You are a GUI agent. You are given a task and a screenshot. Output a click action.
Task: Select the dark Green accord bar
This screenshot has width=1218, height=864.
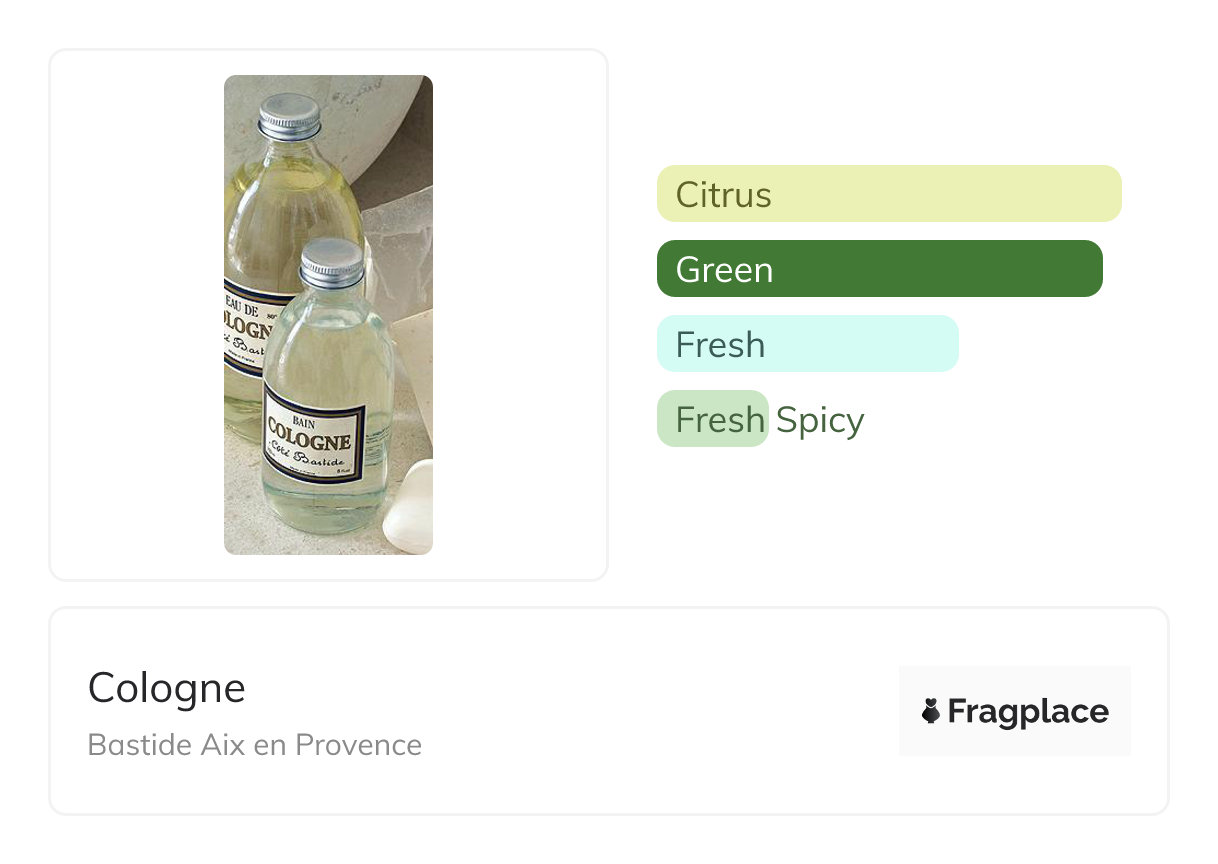coord(879,269)
